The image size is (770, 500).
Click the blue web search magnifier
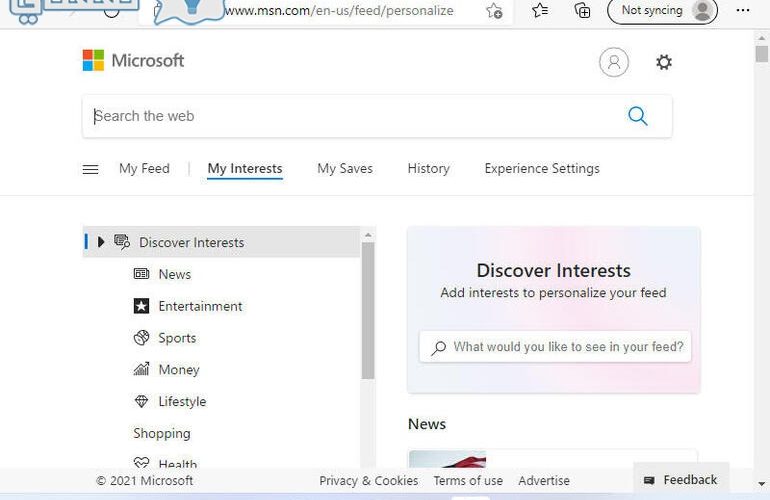(x=637, y=116)
